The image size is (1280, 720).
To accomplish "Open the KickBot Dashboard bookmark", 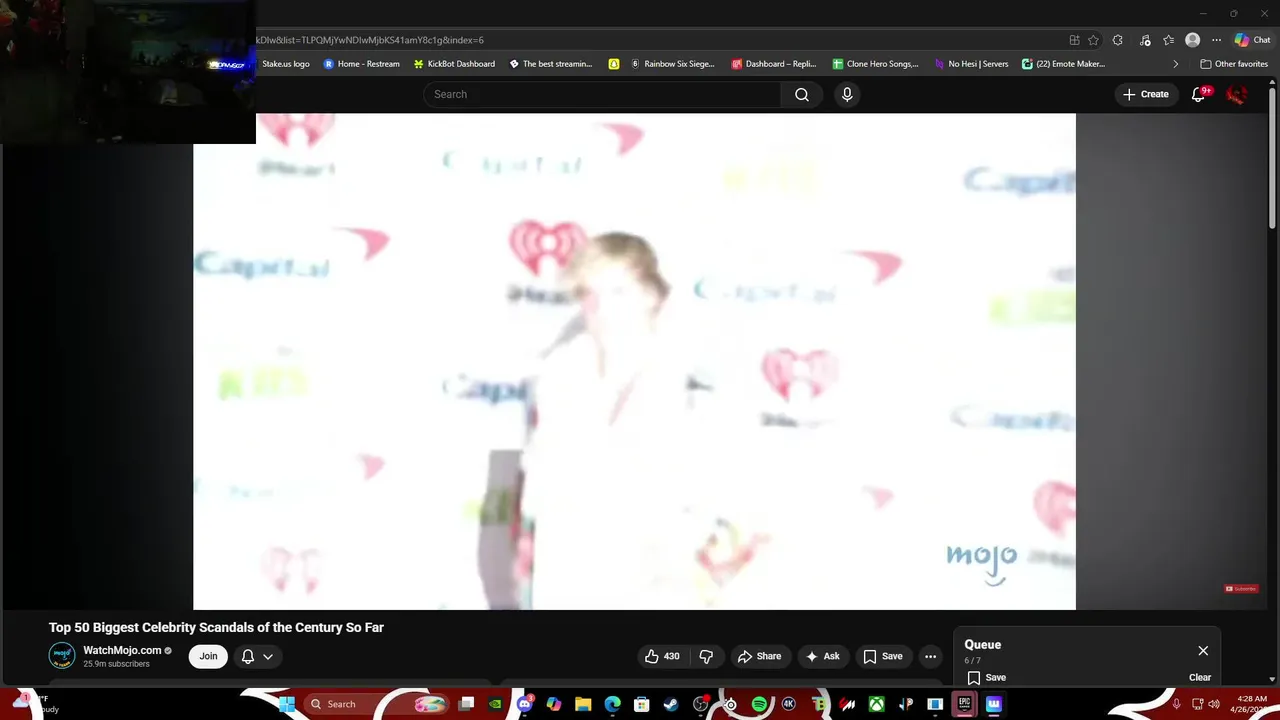I will pyautogui.click(x=454, y=64).
